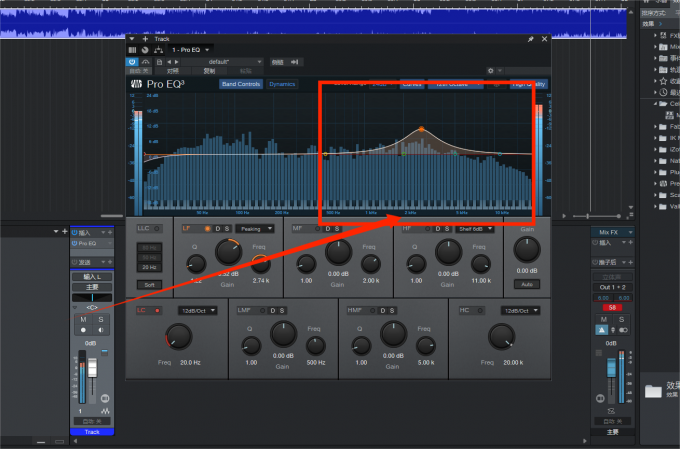The height and width of the screenshot is (449, 680).
Task: Open the plugin gear settings icon
Action: (490, 71)
